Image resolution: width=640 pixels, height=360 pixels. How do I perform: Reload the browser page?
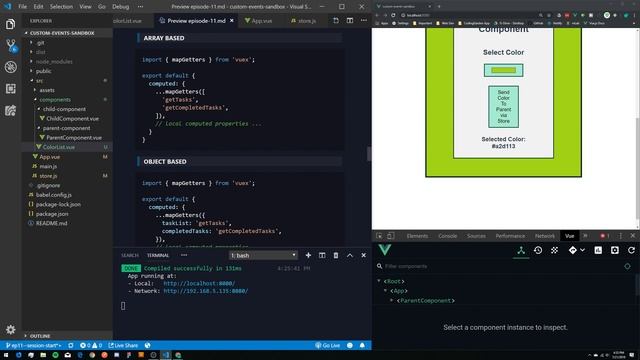393,15
